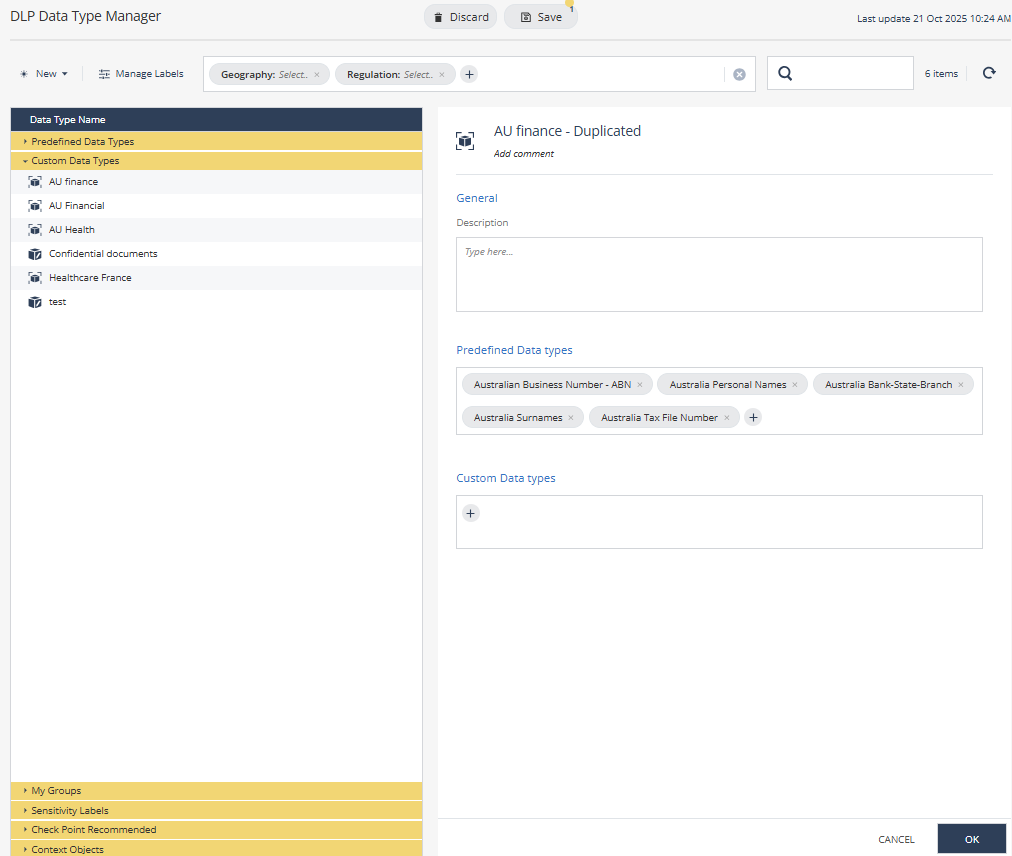The image size is (1012, 856).
Task: Select Healthcare France in the list
Action: (x=90, y=278)
